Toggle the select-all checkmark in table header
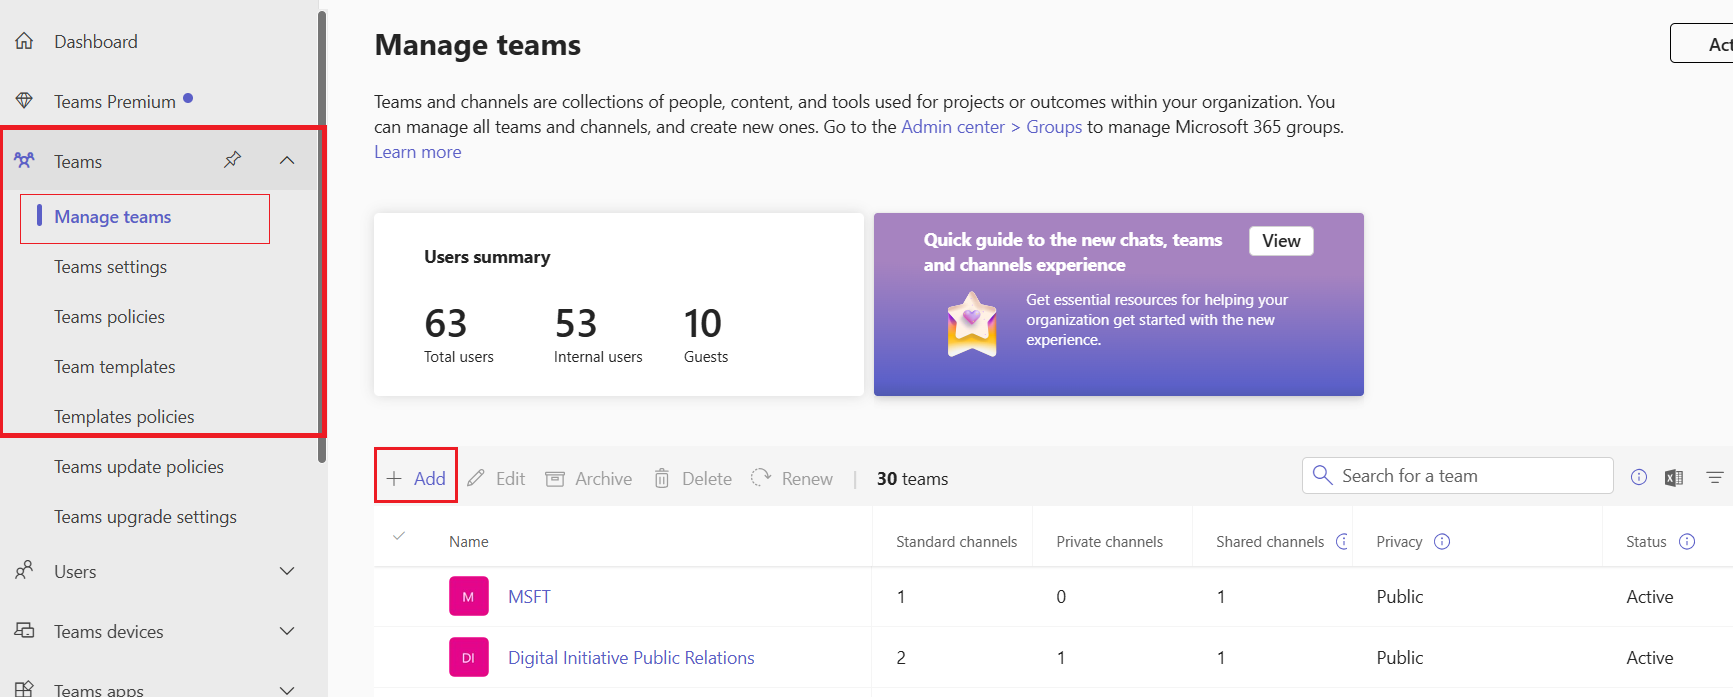The width and height of the screenshot is (1733, 697). (399, 537)
